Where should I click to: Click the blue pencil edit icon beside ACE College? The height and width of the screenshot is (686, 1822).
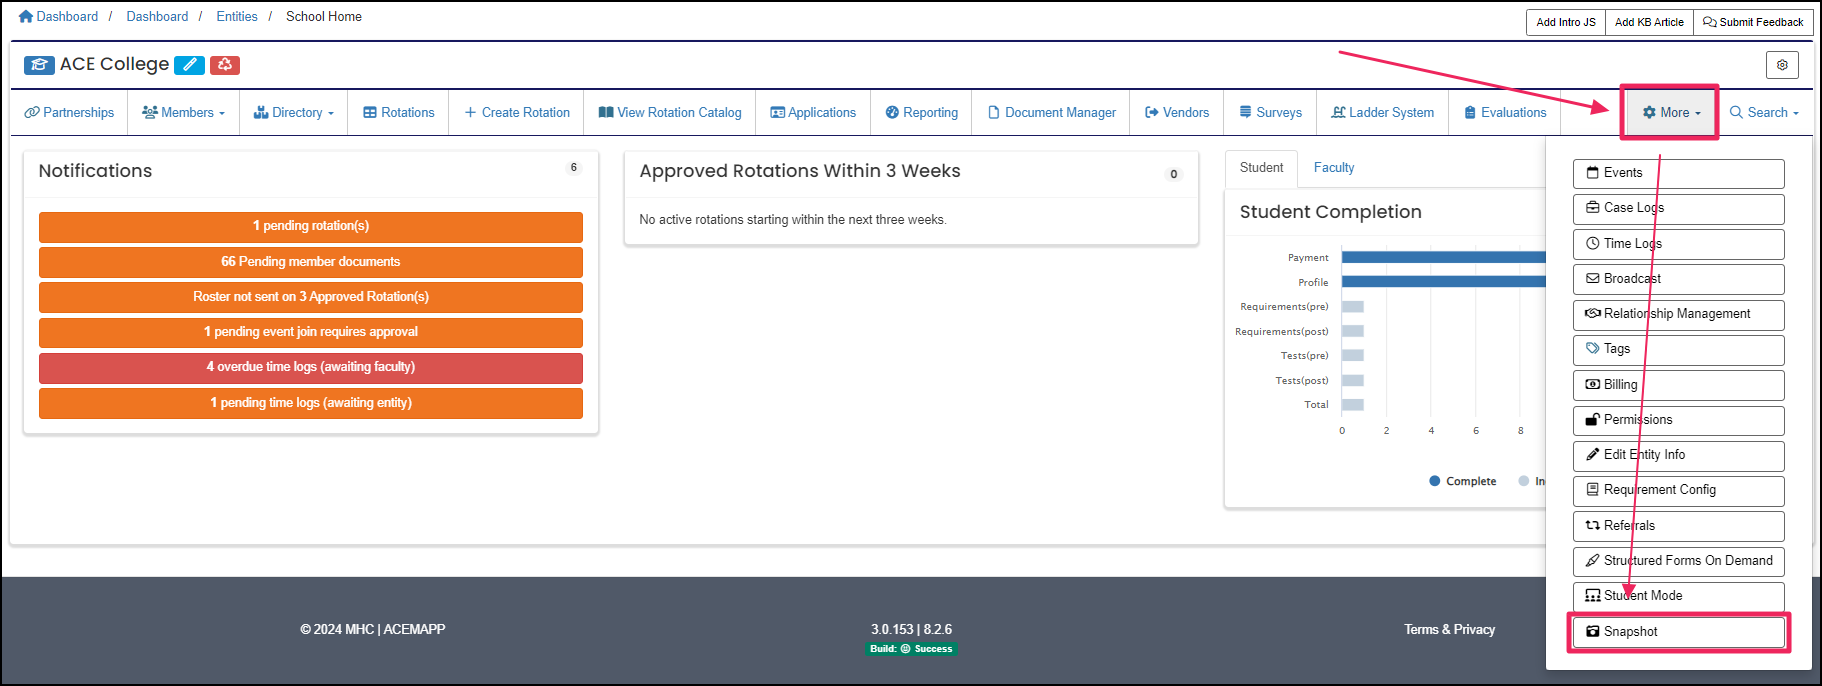[189, 65]
